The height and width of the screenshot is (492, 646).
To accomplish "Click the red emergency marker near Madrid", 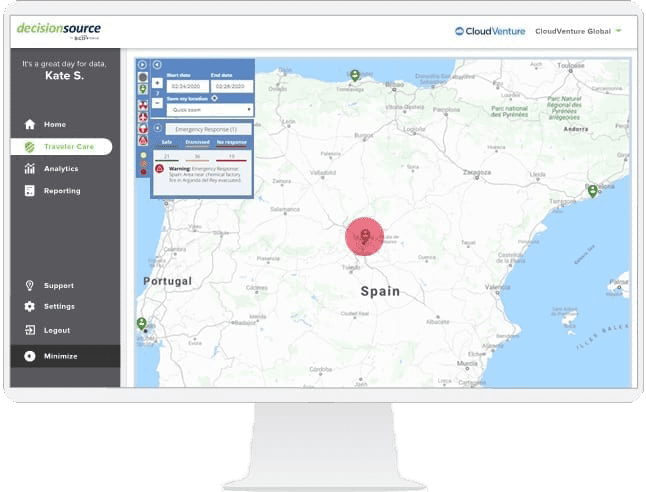I will coord(365,237).
